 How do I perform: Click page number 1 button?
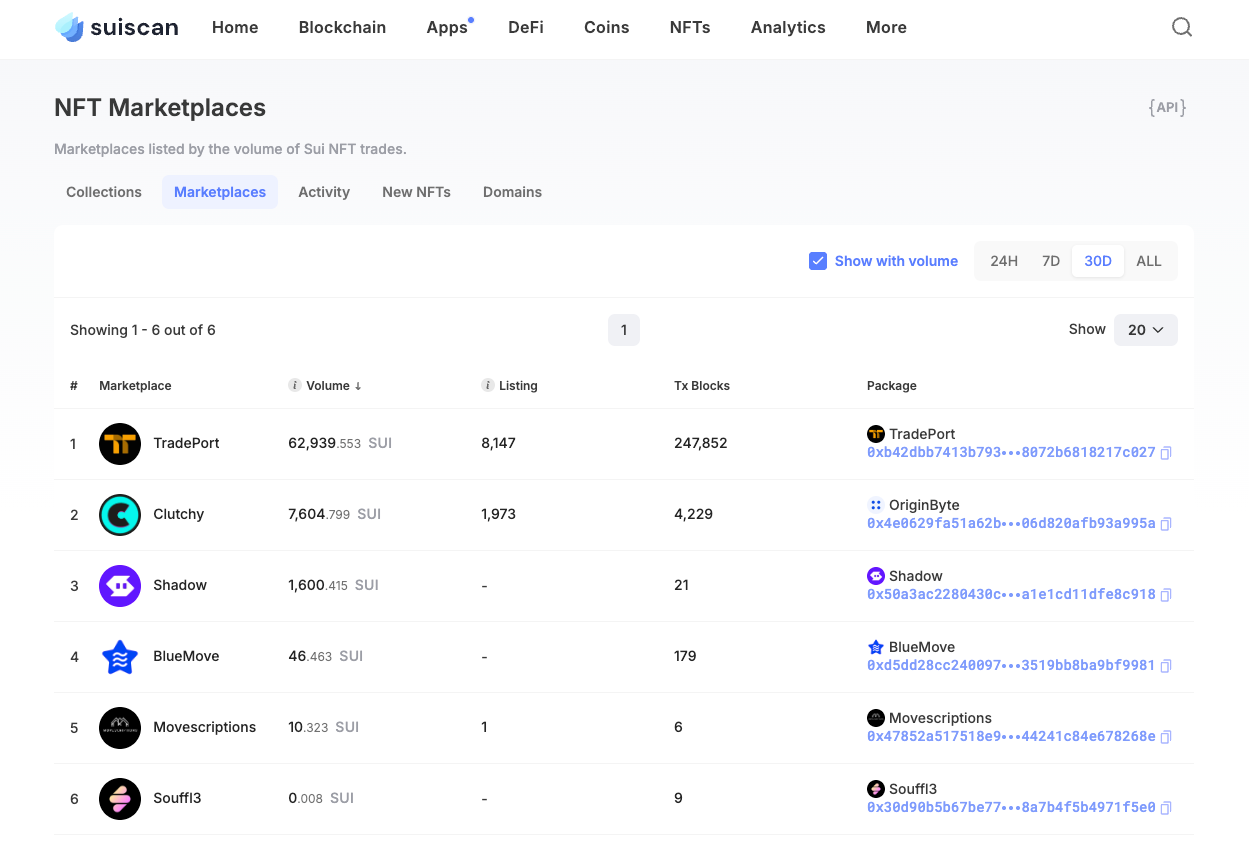(x=624, y=330)
